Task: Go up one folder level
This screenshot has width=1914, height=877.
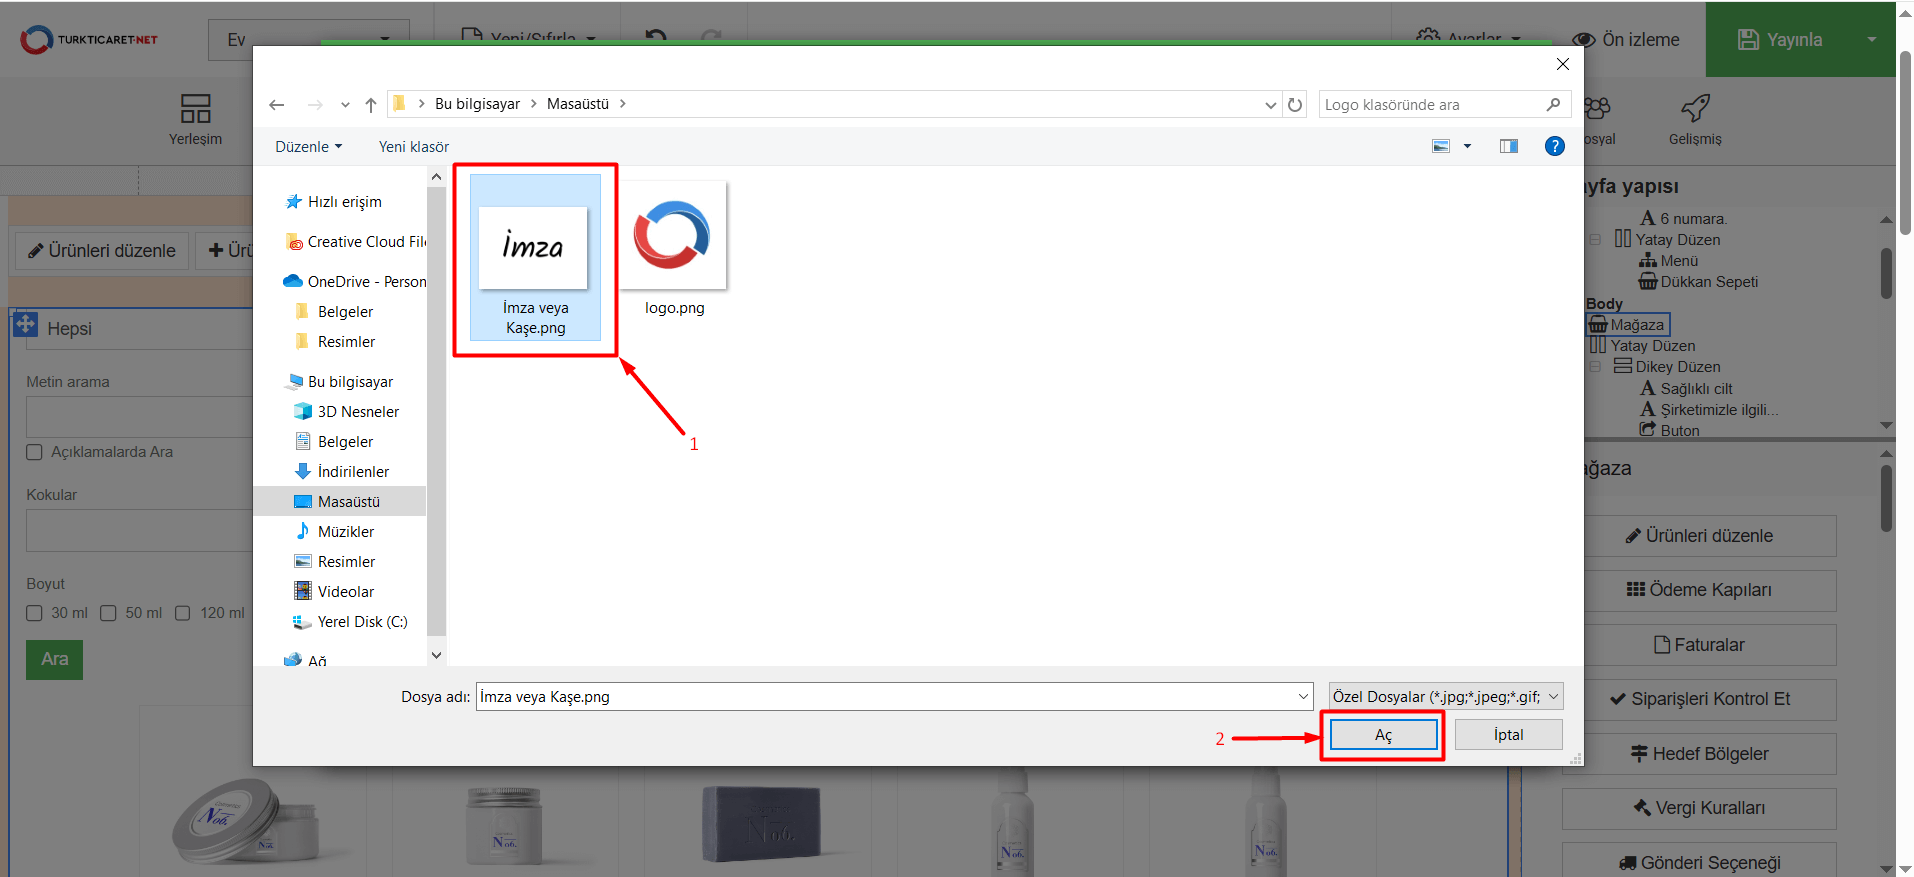Action: click(x=371, y=105)
